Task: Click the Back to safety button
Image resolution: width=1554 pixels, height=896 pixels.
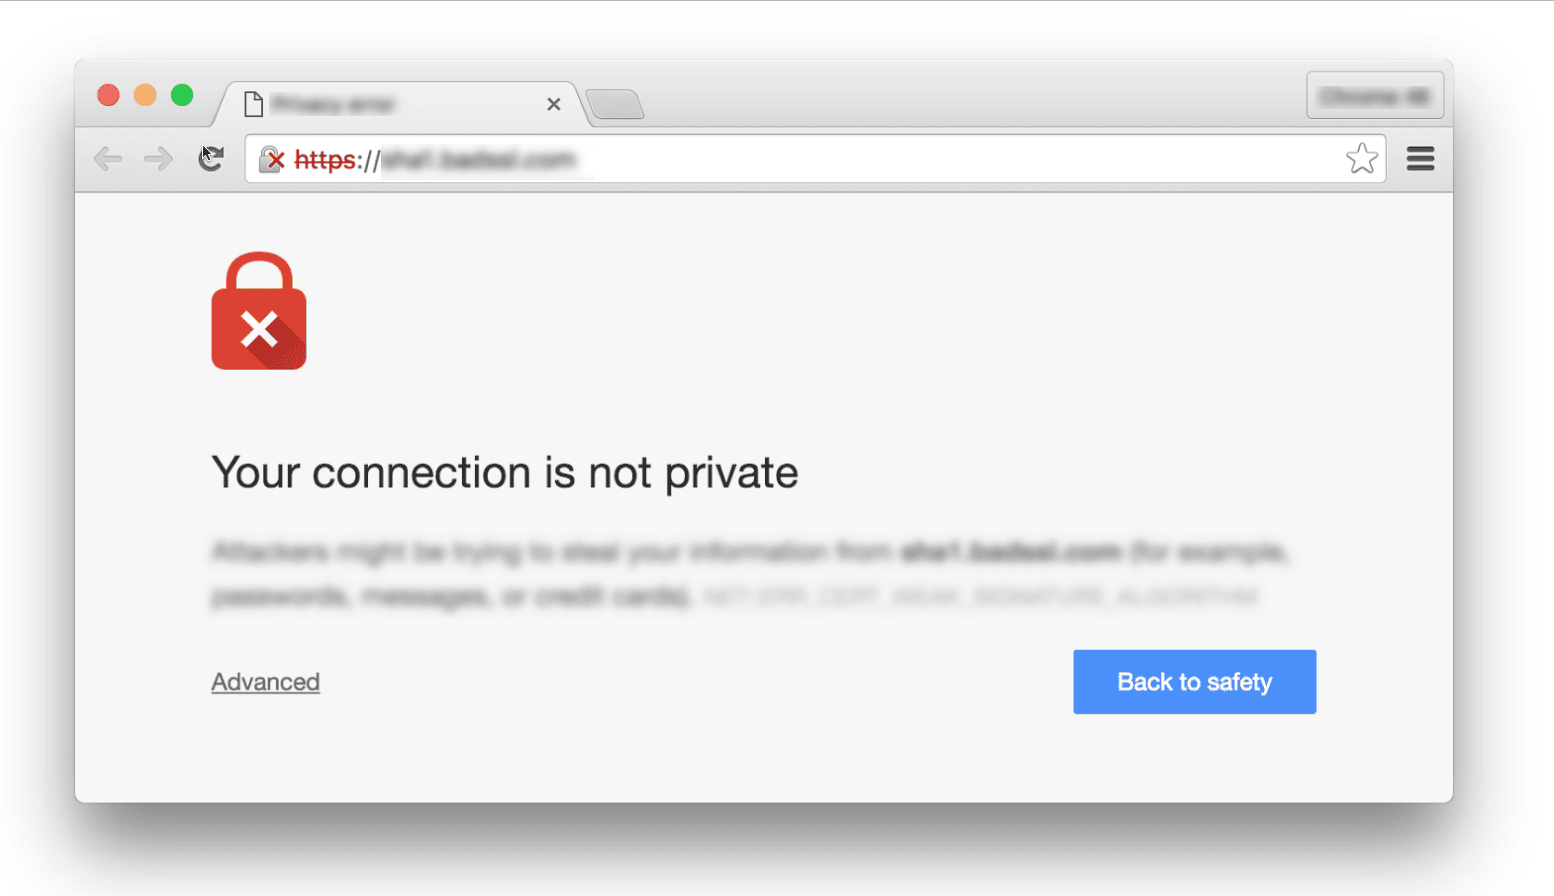Action: (1194, 681)
